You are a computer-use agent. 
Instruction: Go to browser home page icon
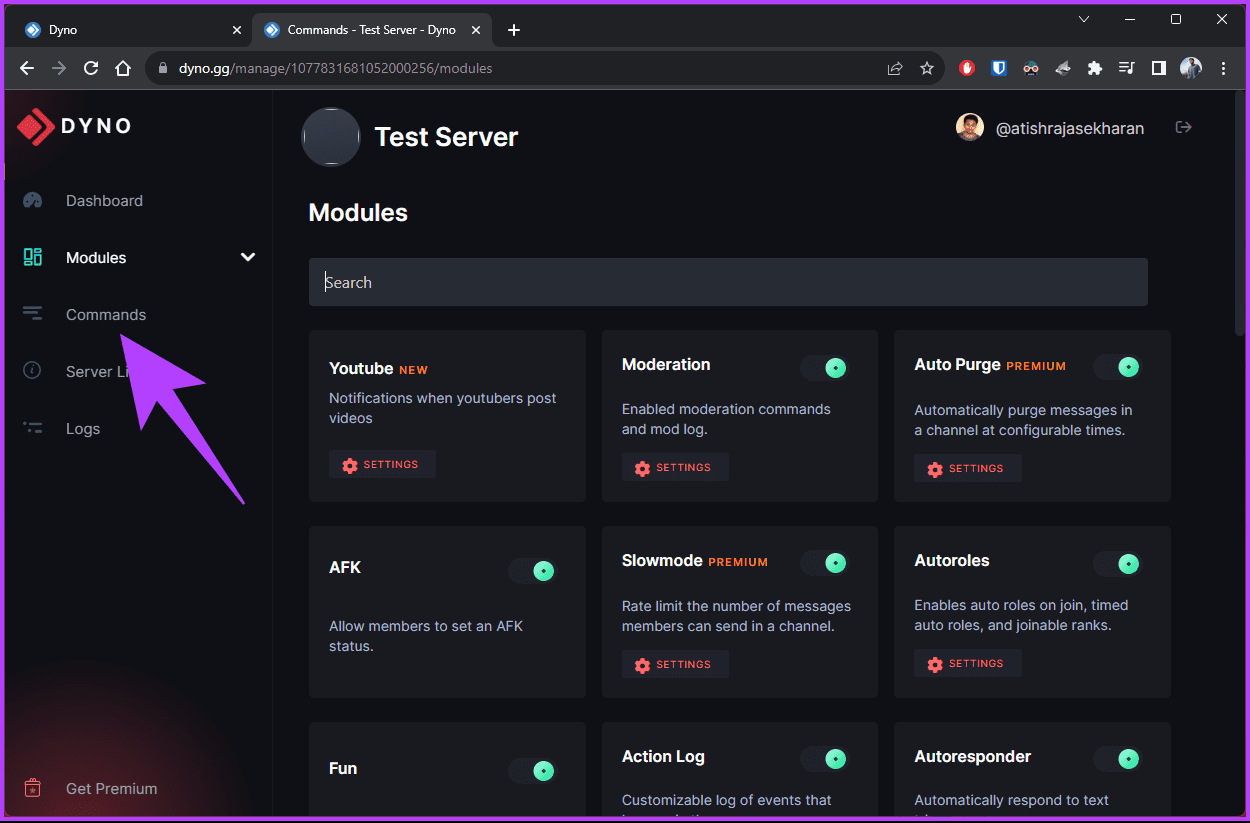click(123, 68)
